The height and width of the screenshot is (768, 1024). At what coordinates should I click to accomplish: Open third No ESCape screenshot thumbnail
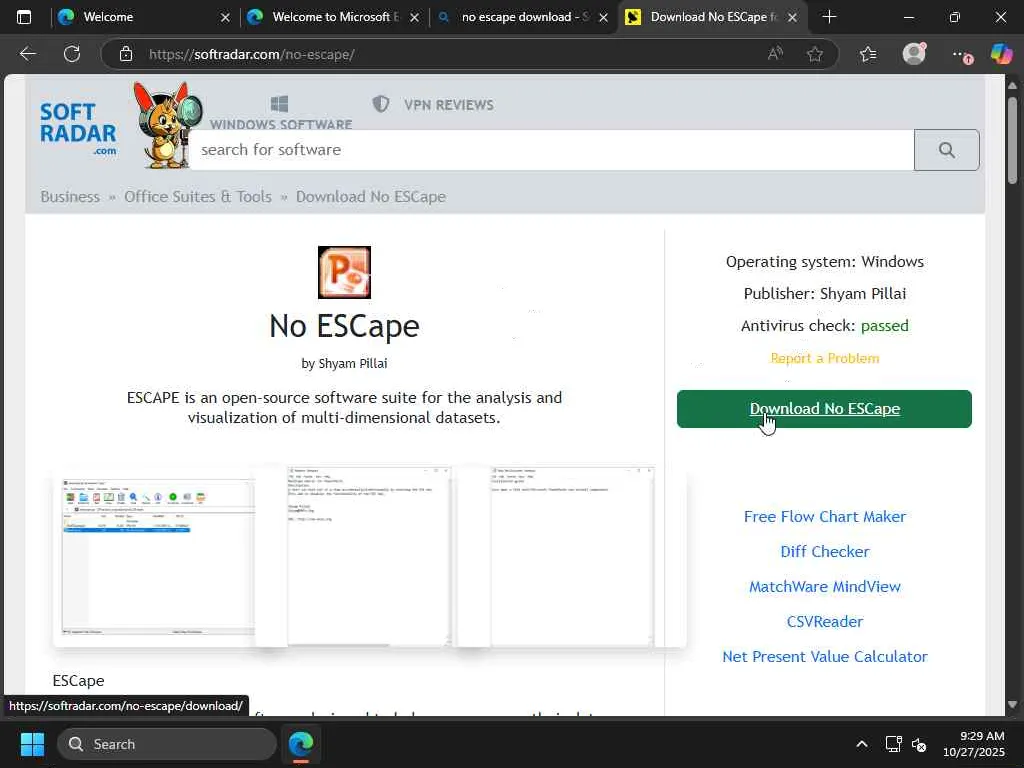[x=572, y=556]
